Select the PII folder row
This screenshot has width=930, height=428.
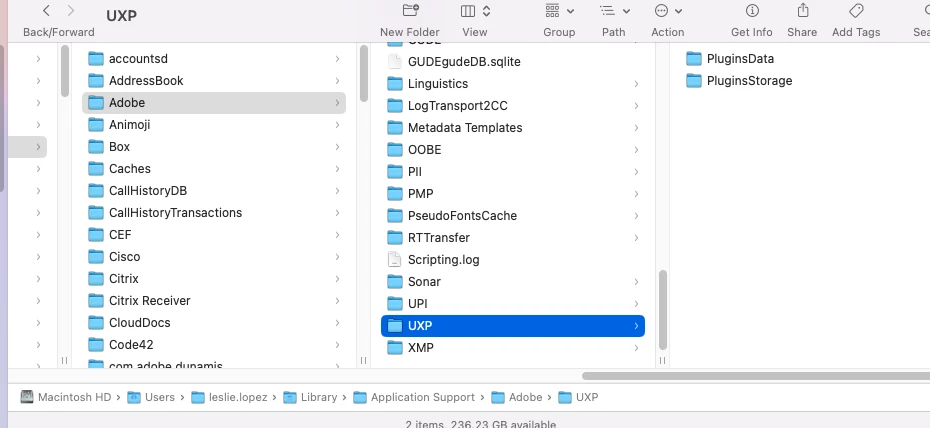pos(512,172)
